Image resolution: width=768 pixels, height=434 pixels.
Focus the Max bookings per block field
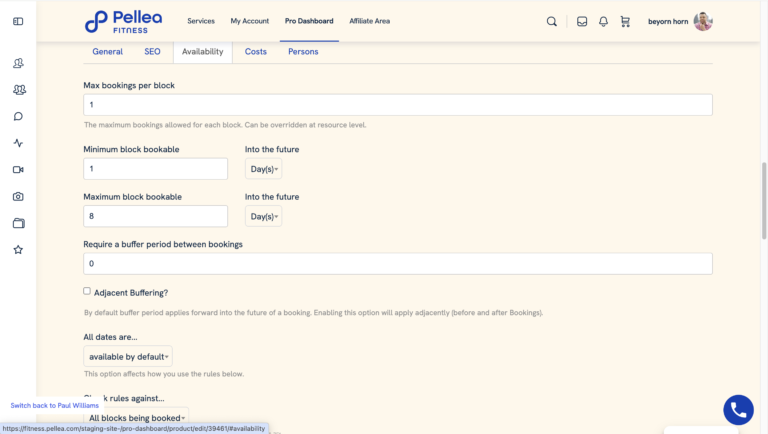tap(398, 105)
